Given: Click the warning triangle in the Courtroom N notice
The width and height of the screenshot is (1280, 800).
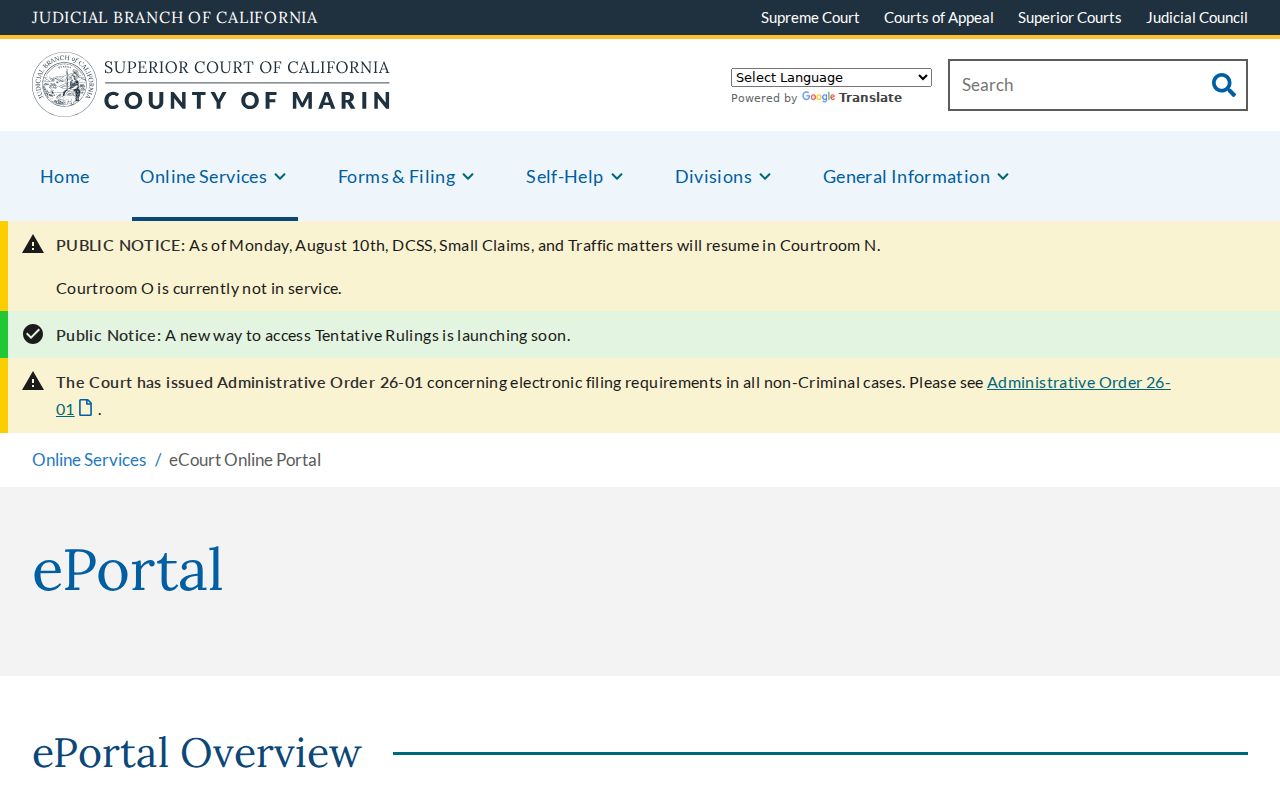Looking at the screenshot, I should 33,244.
